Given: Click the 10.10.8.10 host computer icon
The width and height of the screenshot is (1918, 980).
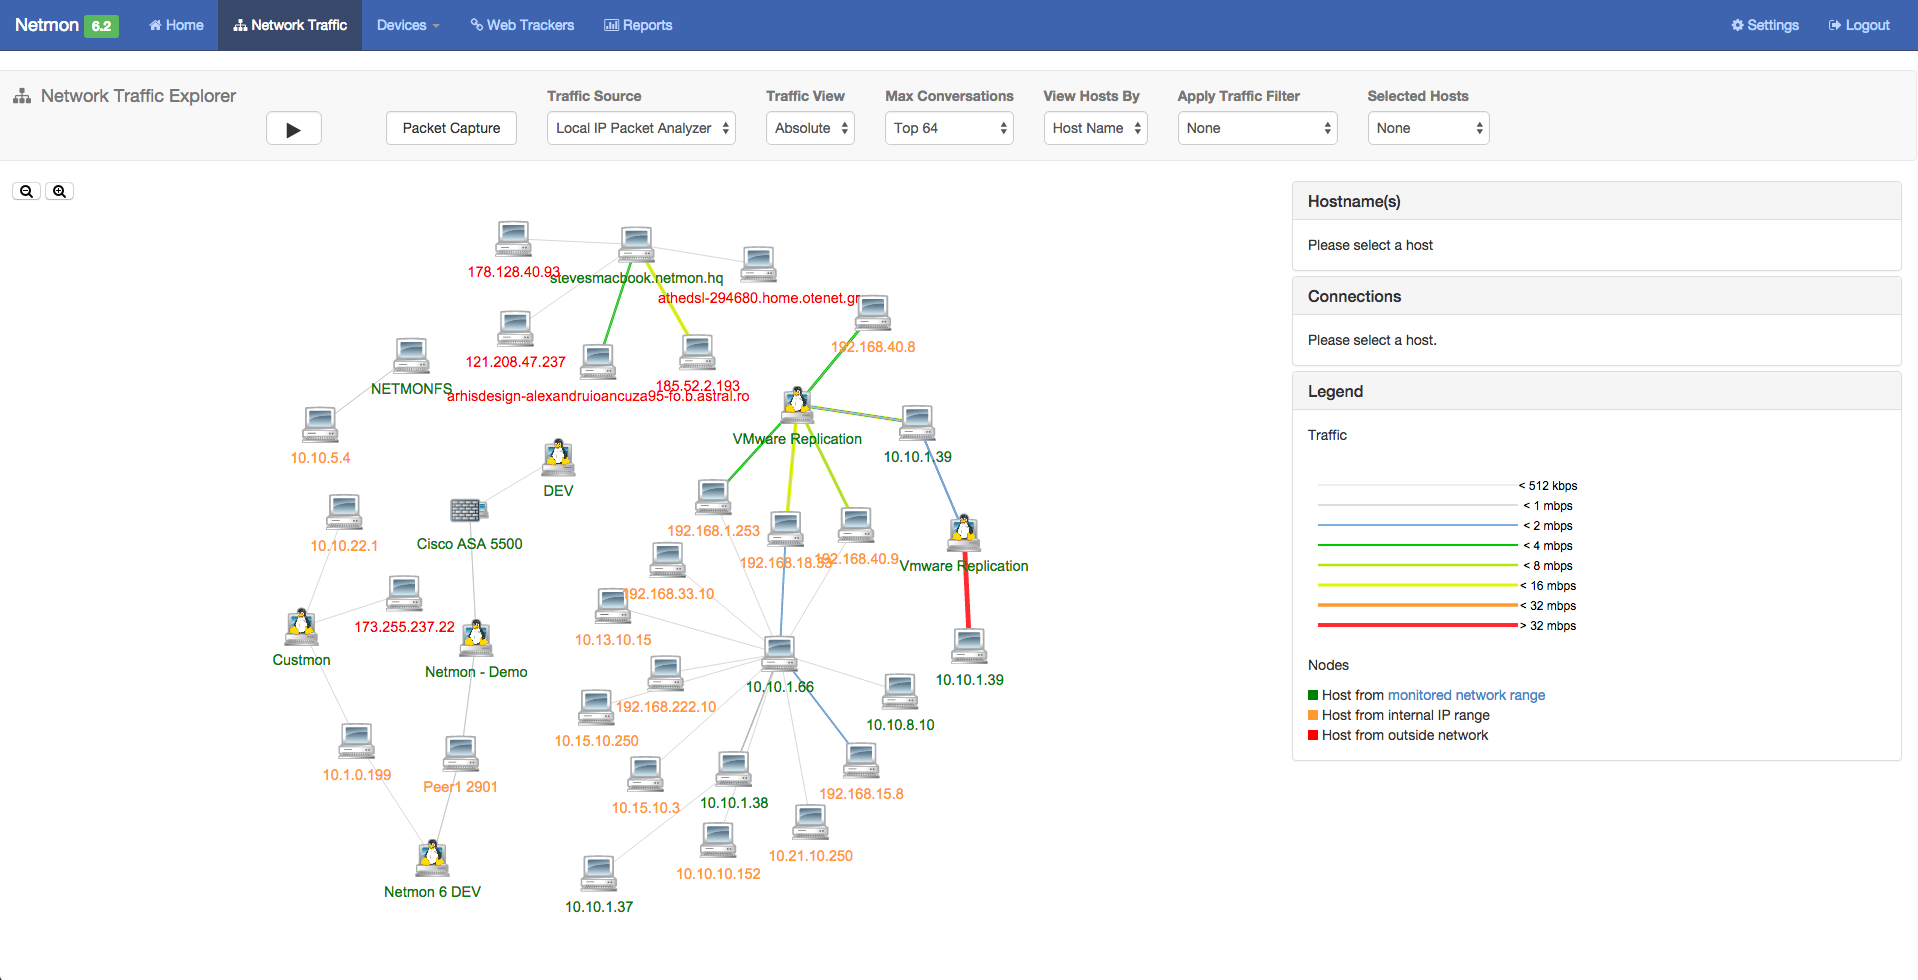Looking at the screenshot, I should coord(900,691).
